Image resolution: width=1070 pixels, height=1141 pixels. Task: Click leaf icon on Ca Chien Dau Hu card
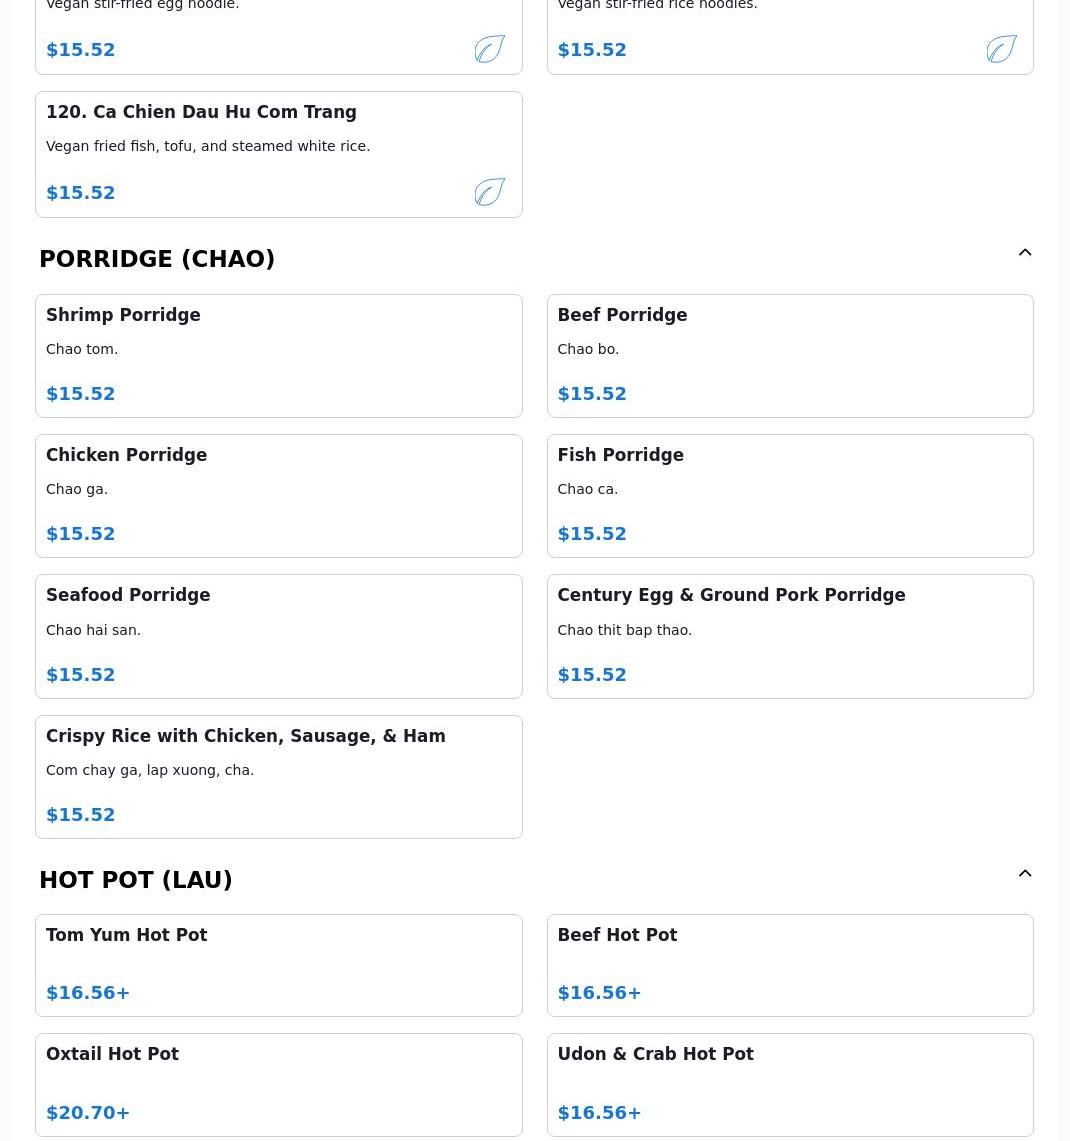[x=489, y=192]
